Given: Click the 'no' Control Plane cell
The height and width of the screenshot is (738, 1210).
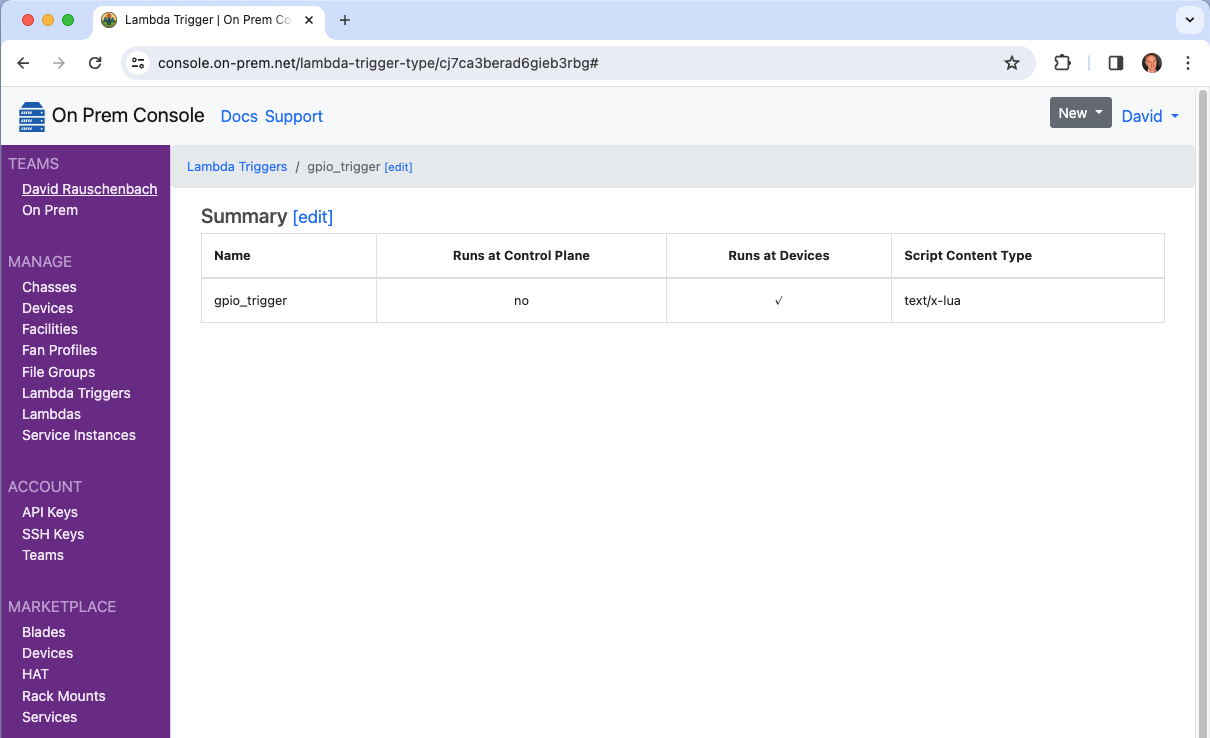Looking at the screenshot, I should click(x=521, y=300).
